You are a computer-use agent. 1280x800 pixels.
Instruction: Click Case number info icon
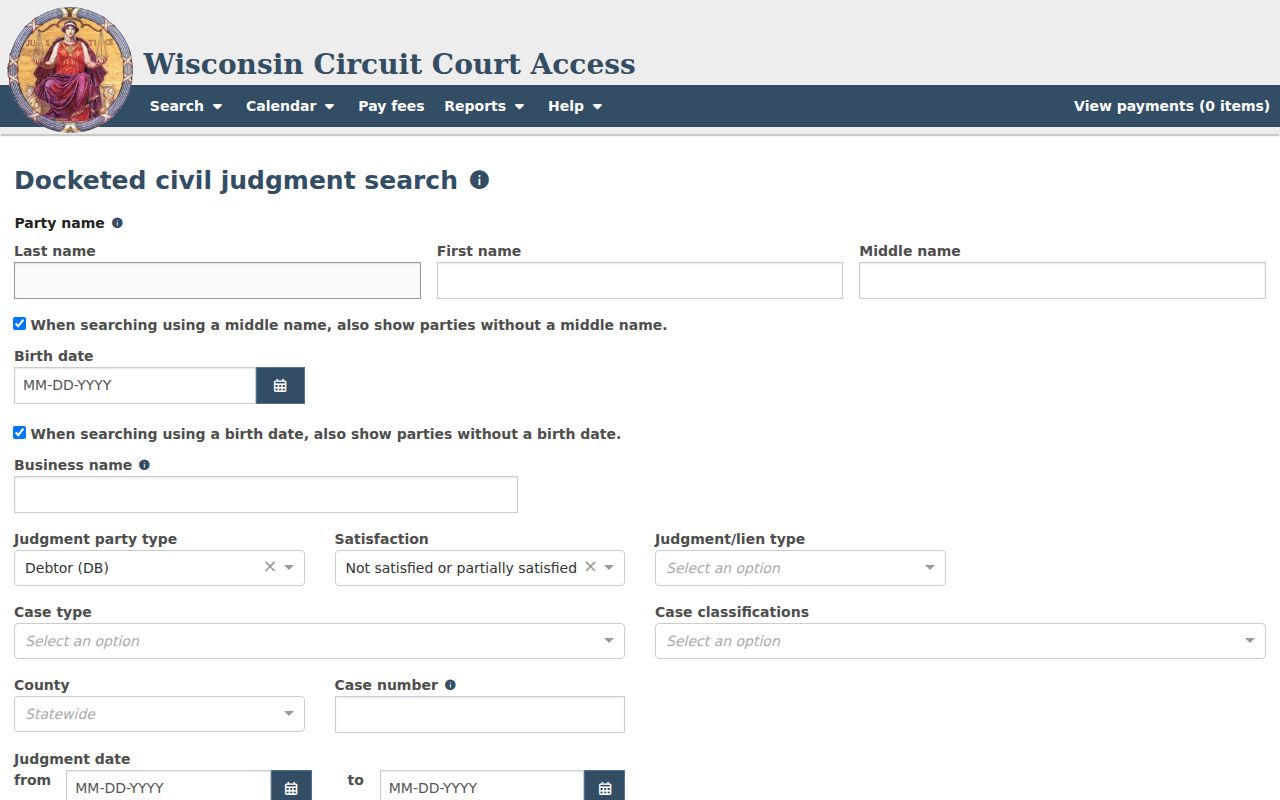click(x=450, y=685)
